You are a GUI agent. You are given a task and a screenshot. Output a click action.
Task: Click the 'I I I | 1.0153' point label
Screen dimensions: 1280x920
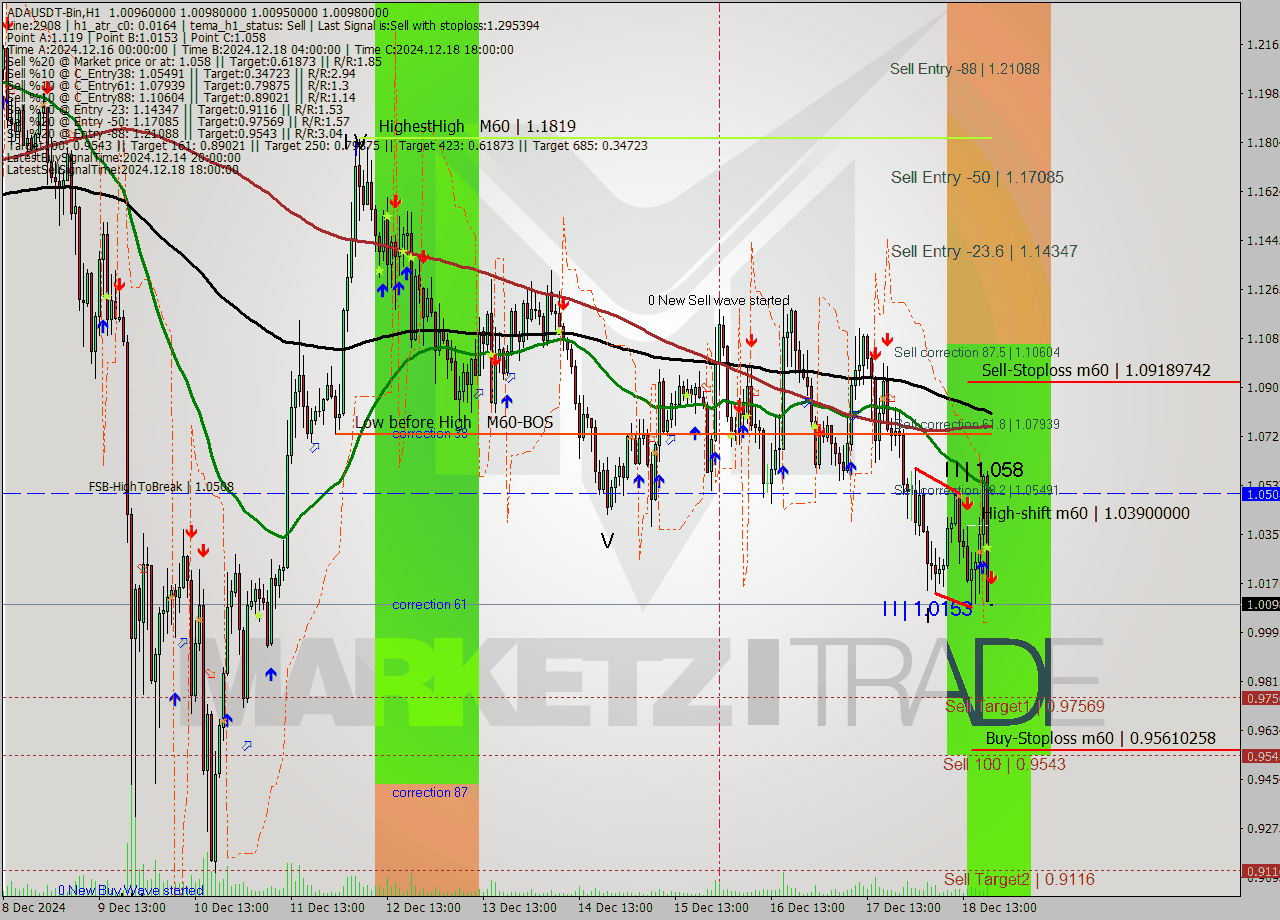[927, 608]
